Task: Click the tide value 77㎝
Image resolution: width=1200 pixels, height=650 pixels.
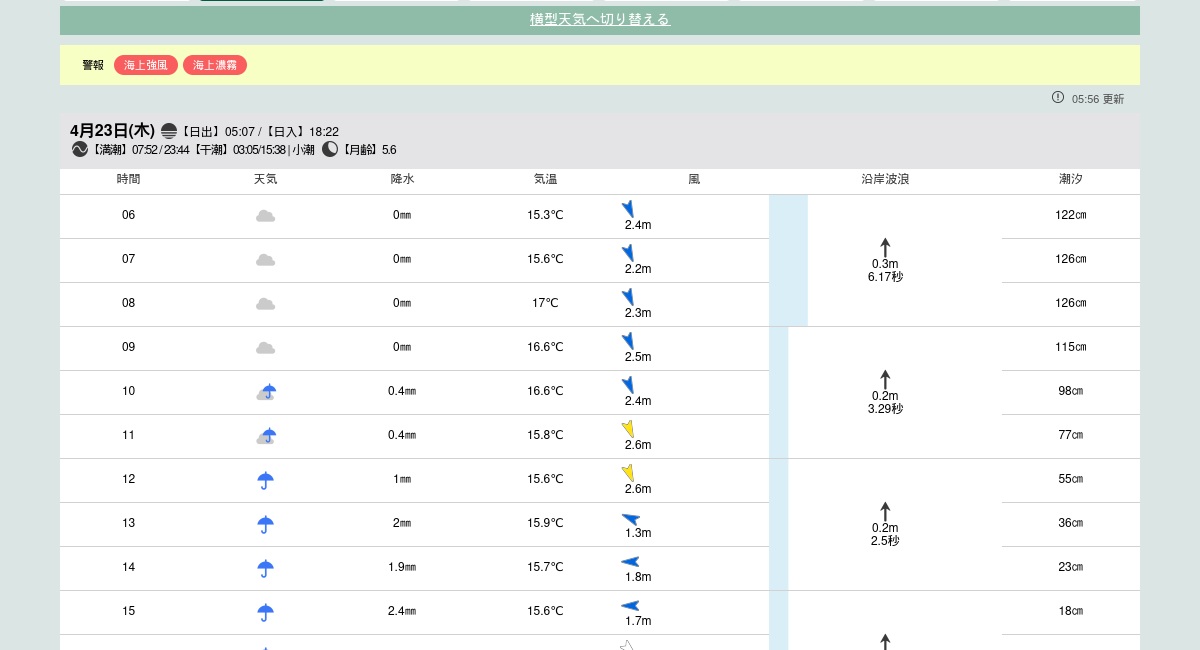Action: (x=1071, y=435)
